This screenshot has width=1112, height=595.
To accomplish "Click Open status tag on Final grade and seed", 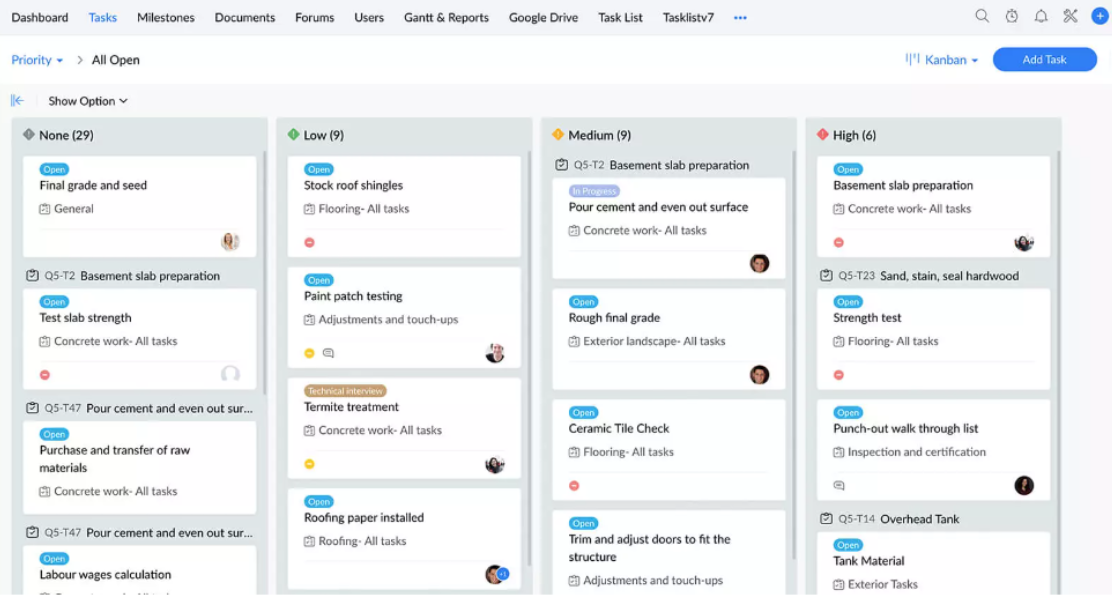I will click(x=54, y=169).
